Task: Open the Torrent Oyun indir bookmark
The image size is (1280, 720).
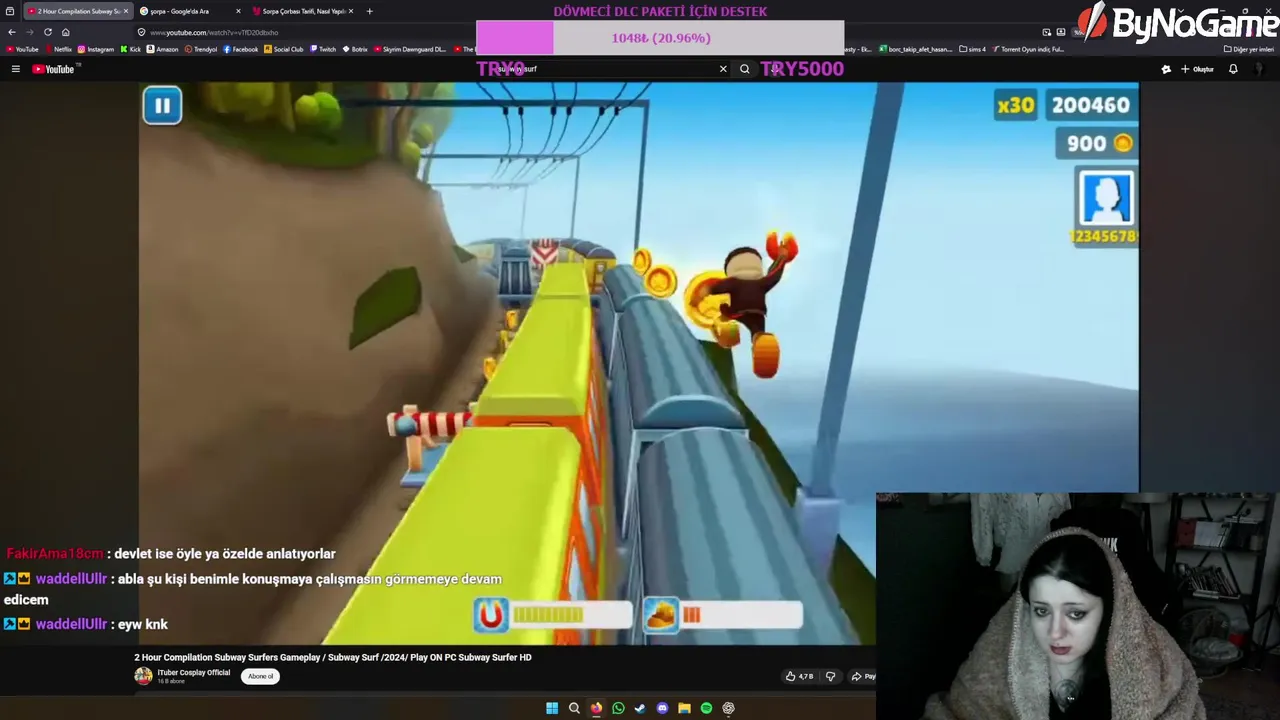Action: click(x=1029, y=49)
